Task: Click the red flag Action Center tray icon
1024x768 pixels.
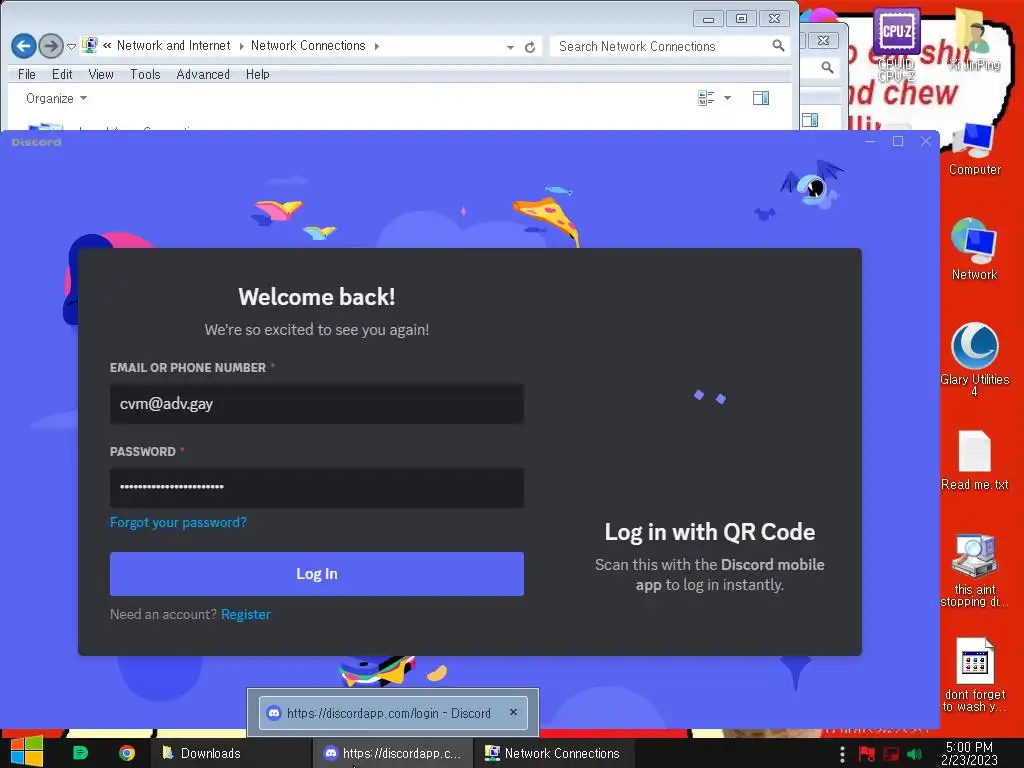Action: tap(867, 754)
